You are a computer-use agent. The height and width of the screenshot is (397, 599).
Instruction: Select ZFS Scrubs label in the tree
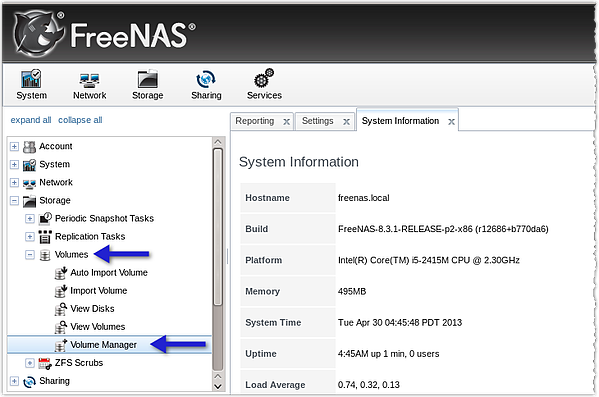(x=79, y=363)
